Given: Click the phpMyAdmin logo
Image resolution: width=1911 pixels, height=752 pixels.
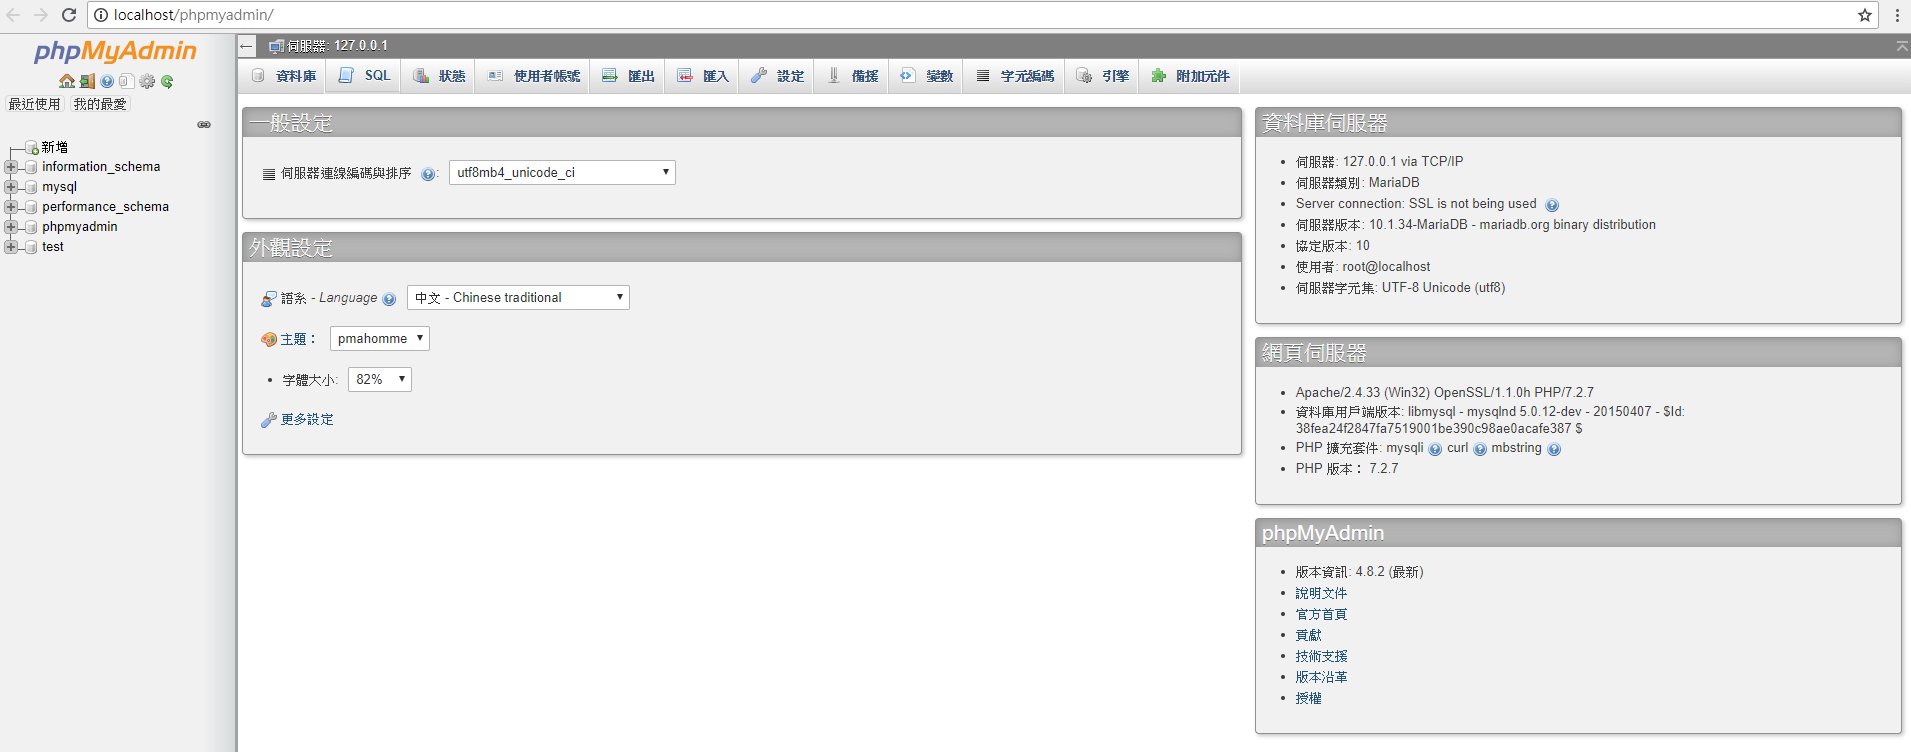Looking at the screenshot, I should click(115, 51).
